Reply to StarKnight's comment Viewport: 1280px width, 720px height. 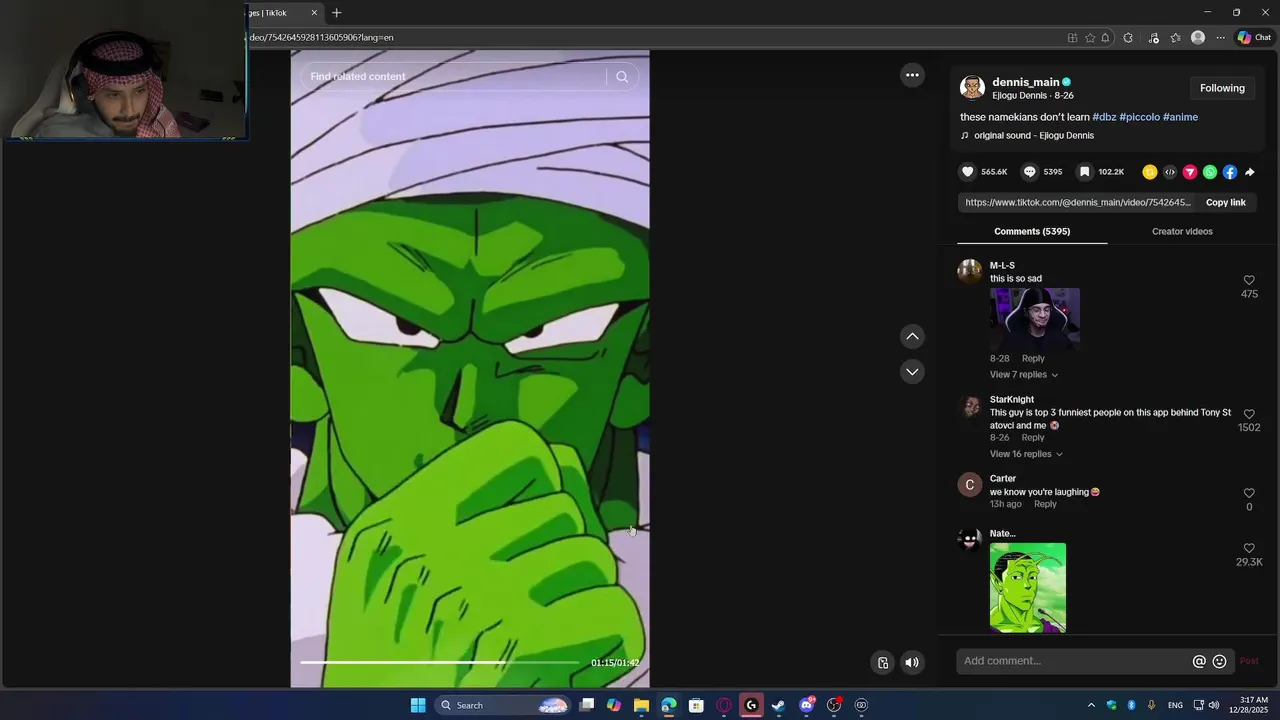click(1033, 438)
